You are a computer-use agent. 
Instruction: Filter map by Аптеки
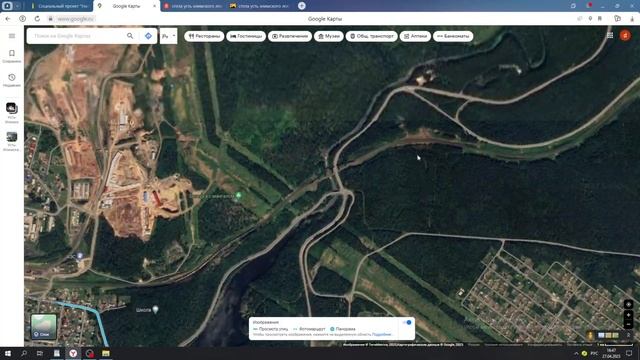(415, 36)
